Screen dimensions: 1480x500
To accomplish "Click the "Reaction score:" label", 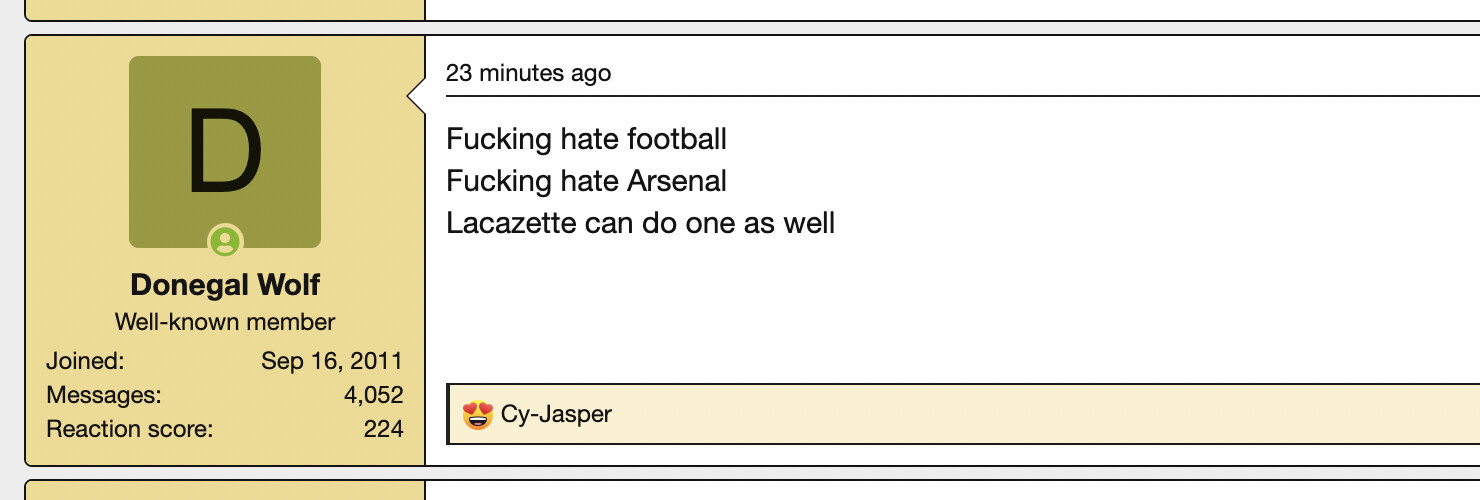I will (x=130, y=429).
